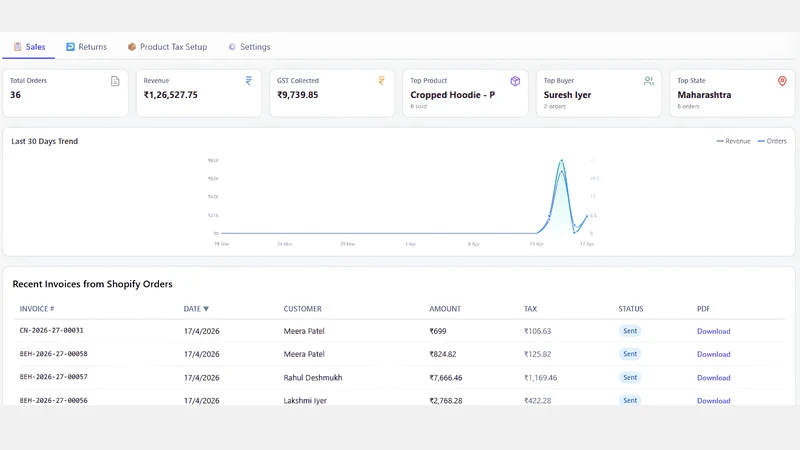Click the blue rupee icon in Revenue card
The width and height of the screenshot is (800, 450).
pos(248,81)
